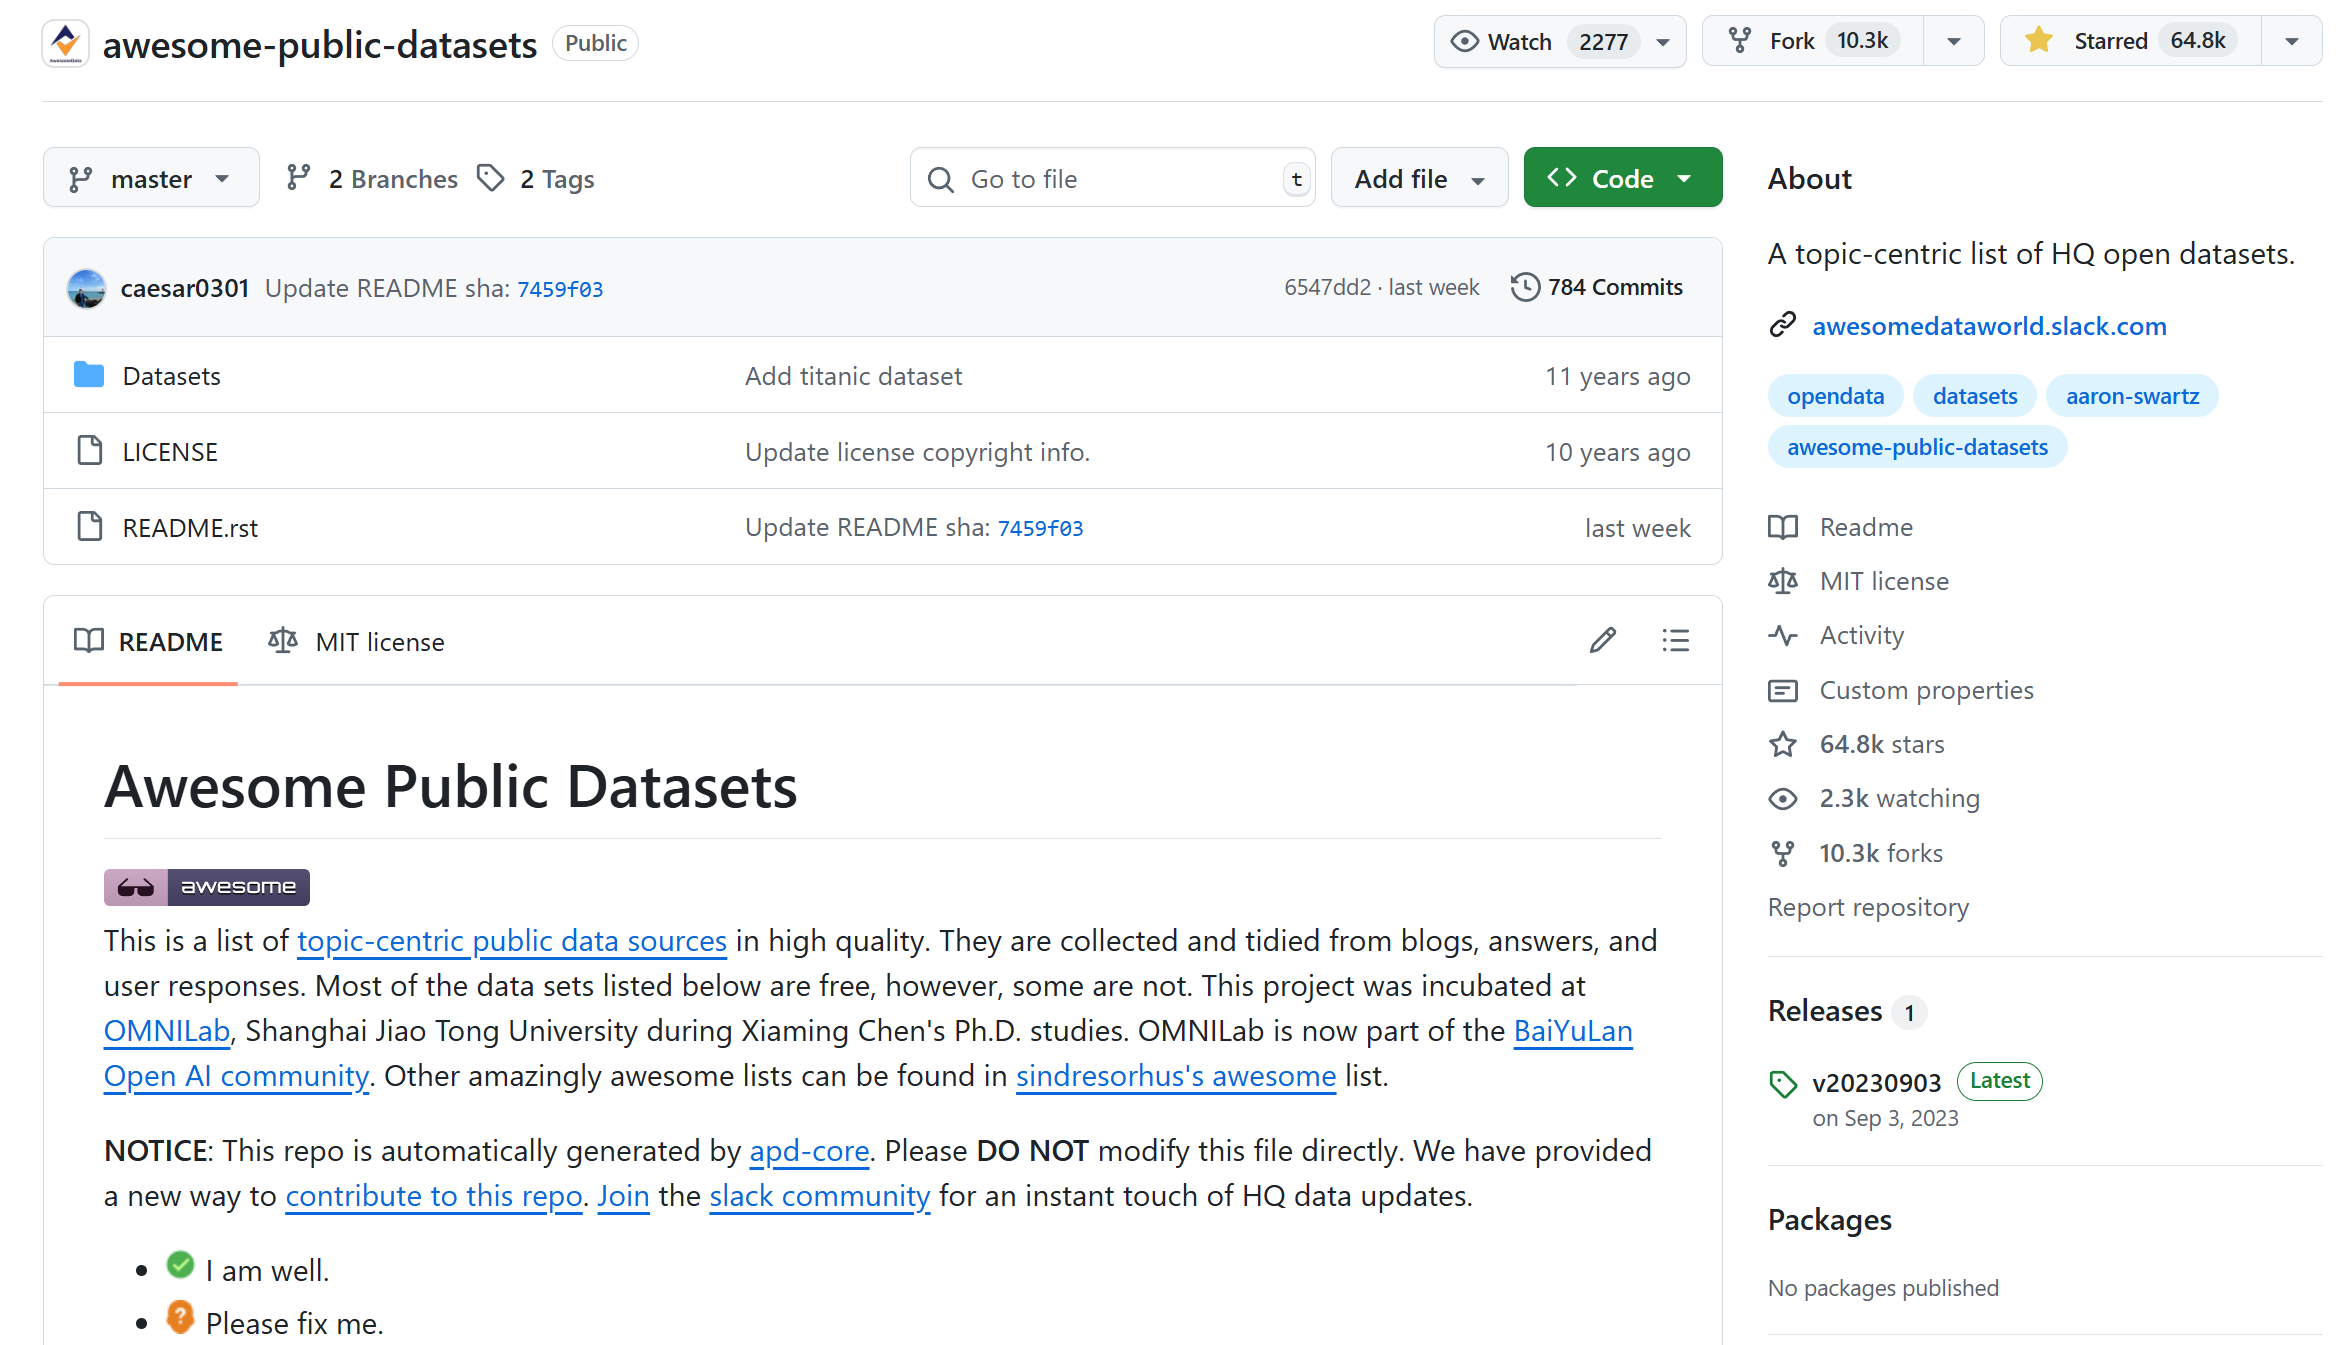This screenshot has width=2346, height=1345.
Task: Open commit sha 7459f03 in latest commit header
Action: (560, 289)
